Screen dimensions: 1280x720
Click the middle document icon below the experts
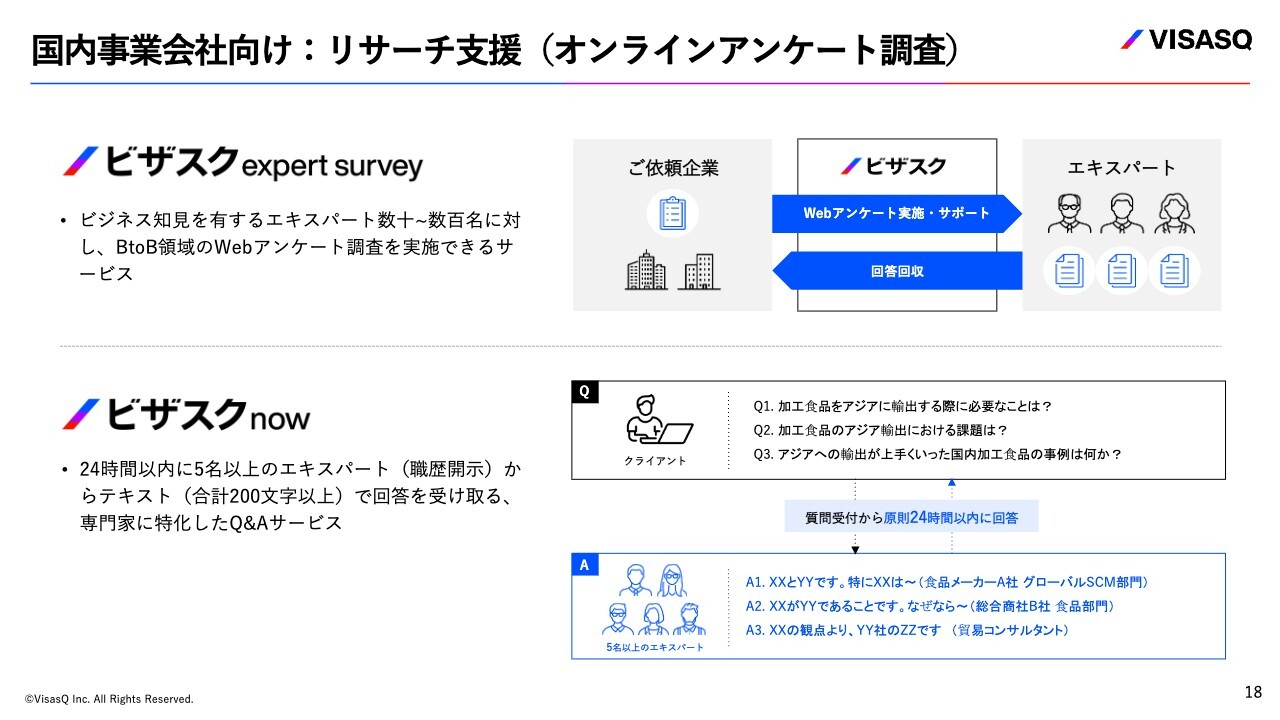click(1121, 270)
